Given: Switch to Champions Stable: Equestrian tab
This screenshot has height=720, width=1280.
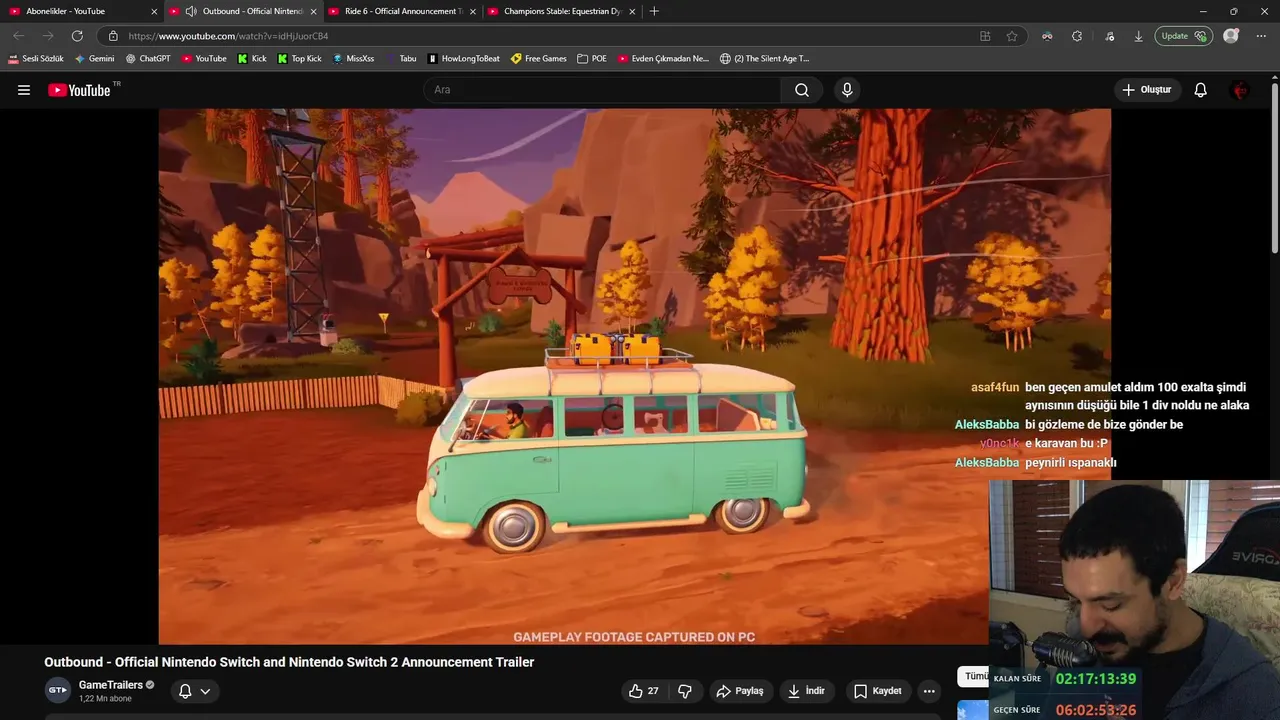Looking at the screenshot, I should 561,11.
